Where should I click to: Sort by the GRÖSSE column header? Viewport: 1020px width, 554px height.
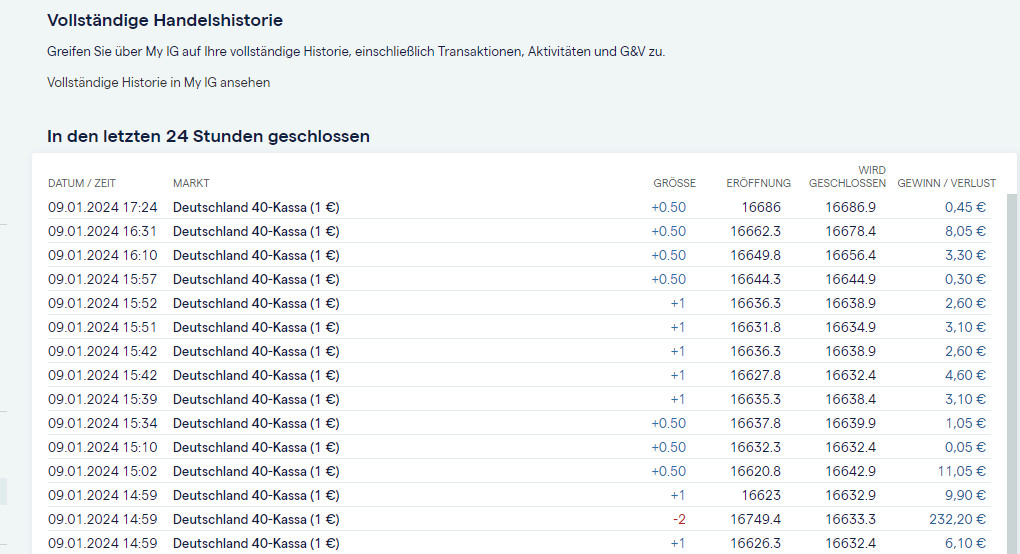(x=674, y=183)
